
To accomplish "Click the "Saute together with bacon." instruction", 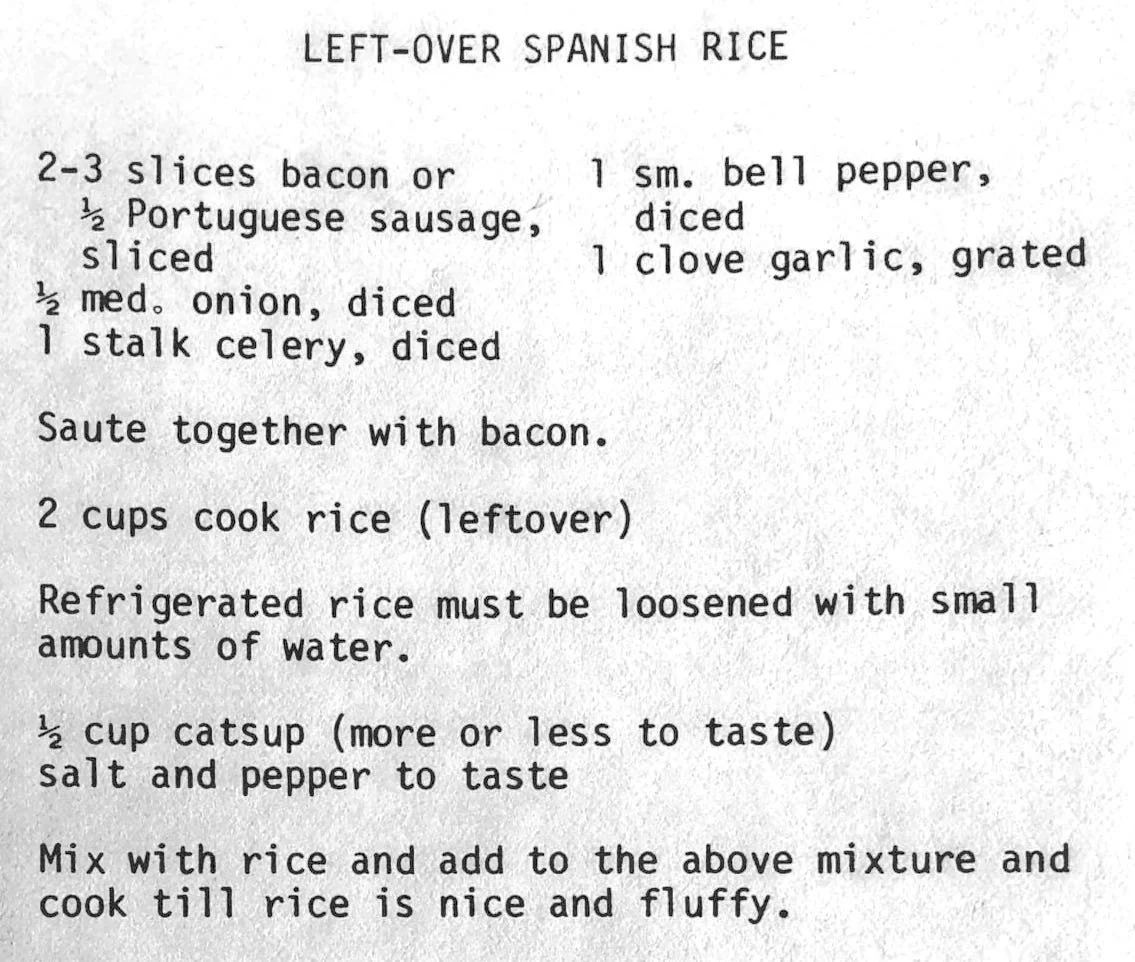I will (323, 432).
